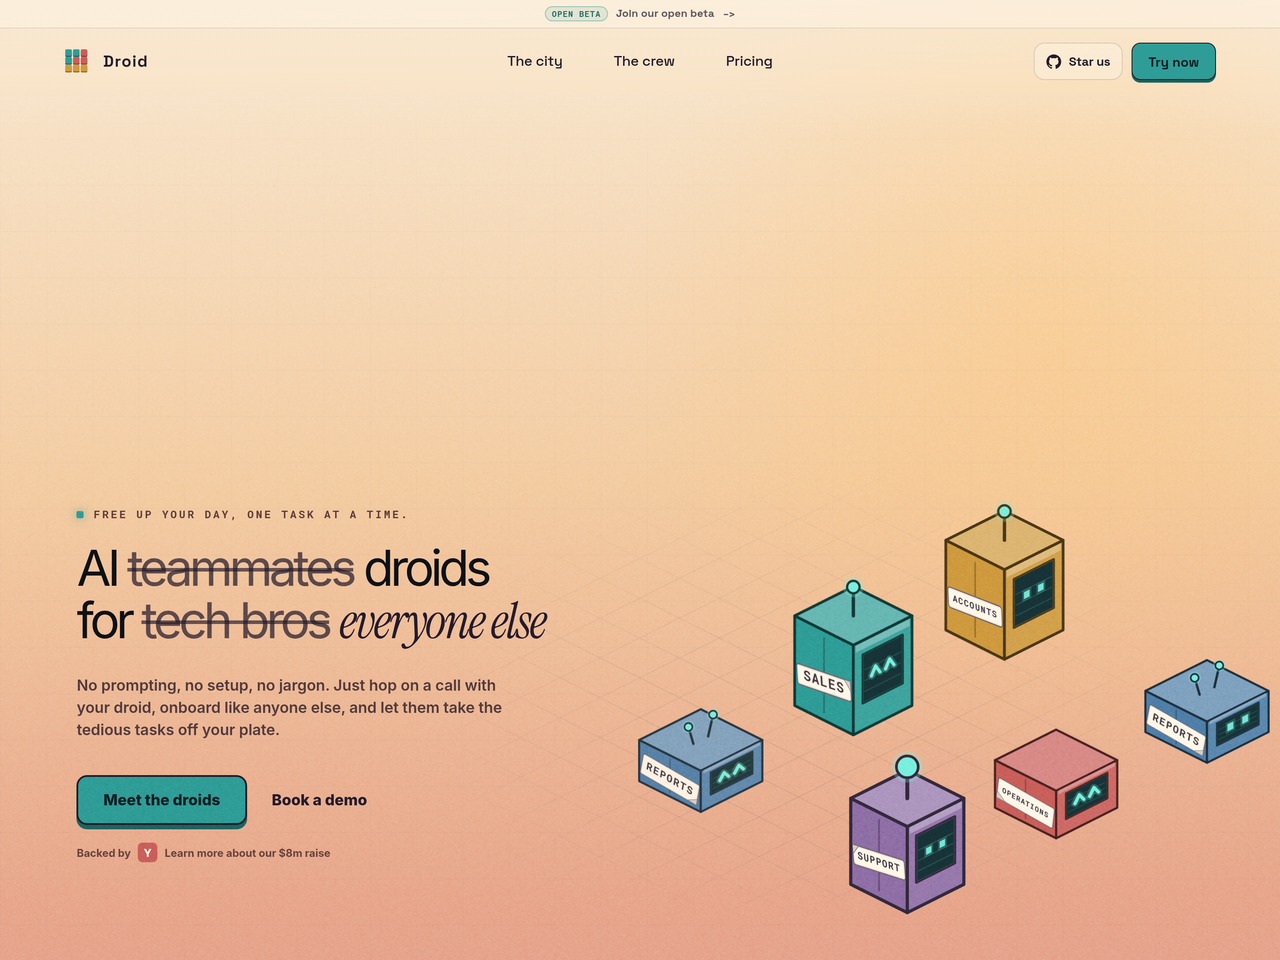Click the Try now button
The width and height of the screenshot is (1280, 960).
1173,62
